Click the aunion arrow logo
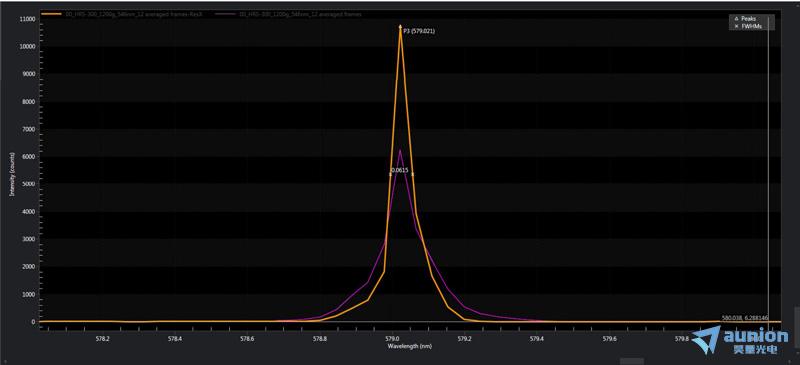 (706, 339)
